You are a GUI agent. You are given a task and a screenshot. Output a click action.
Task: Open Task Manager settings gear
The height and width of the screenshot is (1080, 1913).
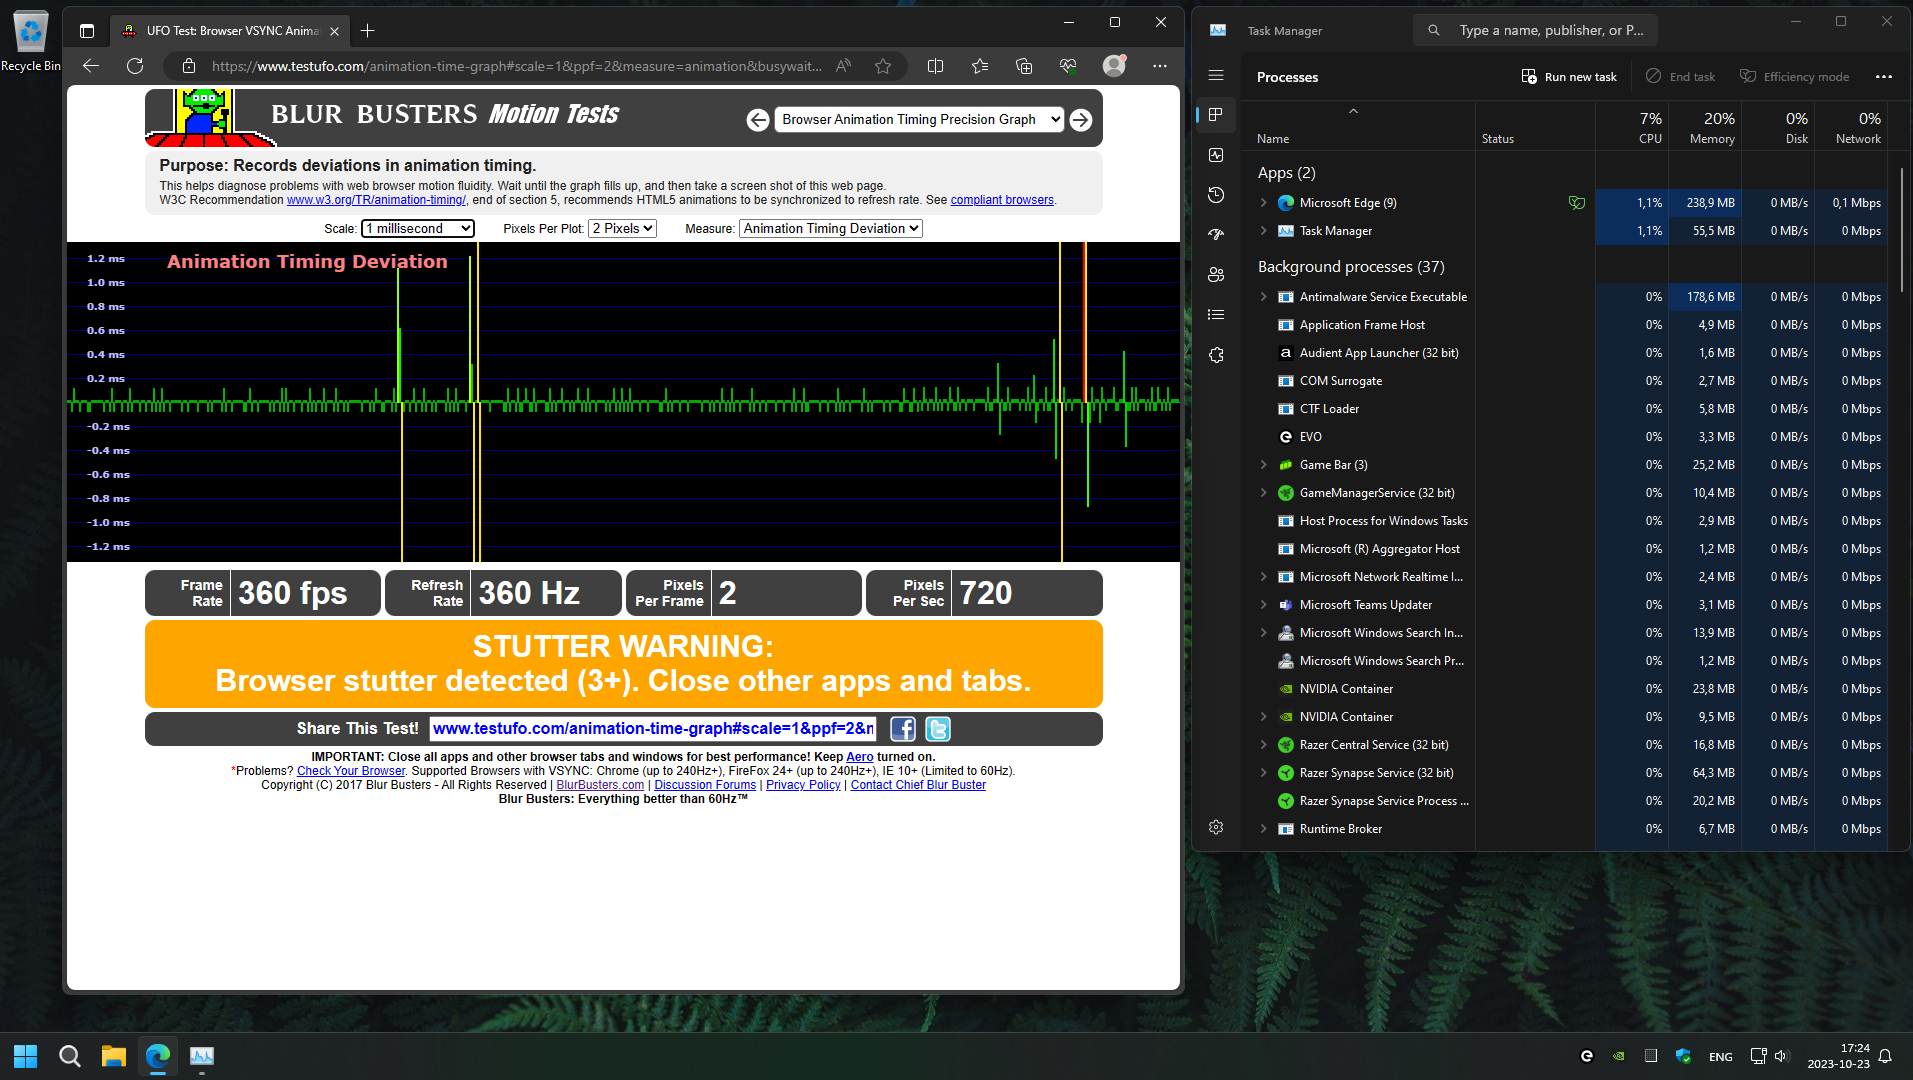(1216, 827)
